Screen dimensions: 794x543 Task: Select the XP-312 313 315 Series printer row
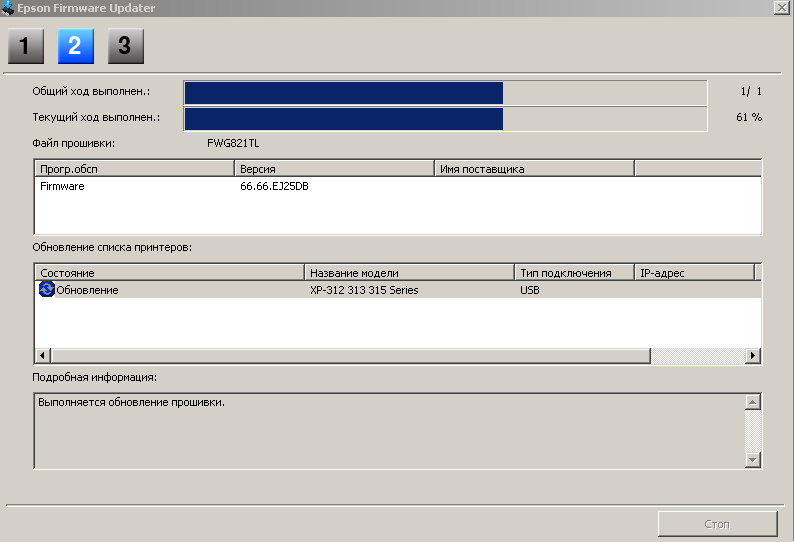tap(364, 290)
